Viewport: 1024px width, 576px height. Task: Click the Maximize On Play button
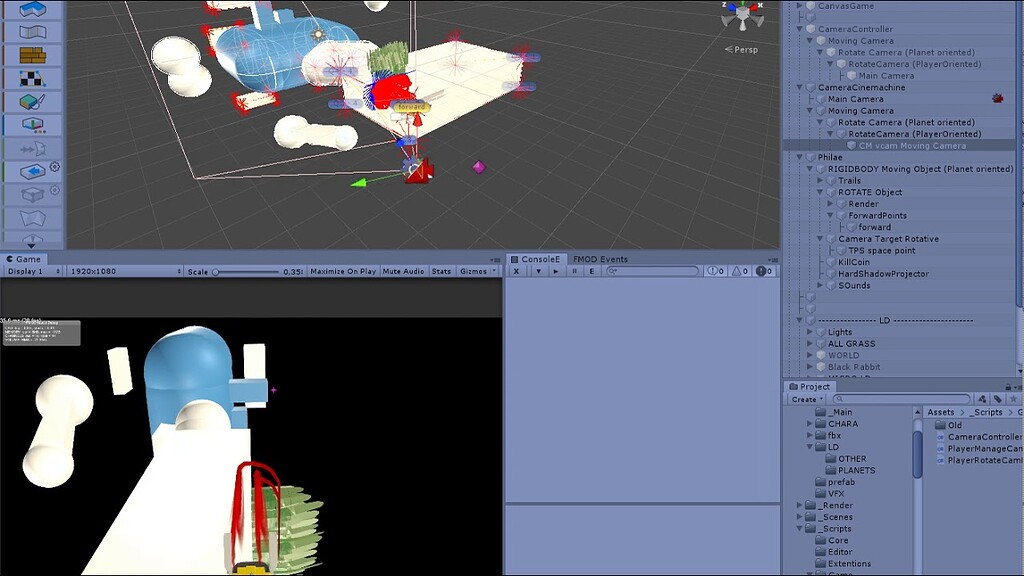(x=342, y=270)
